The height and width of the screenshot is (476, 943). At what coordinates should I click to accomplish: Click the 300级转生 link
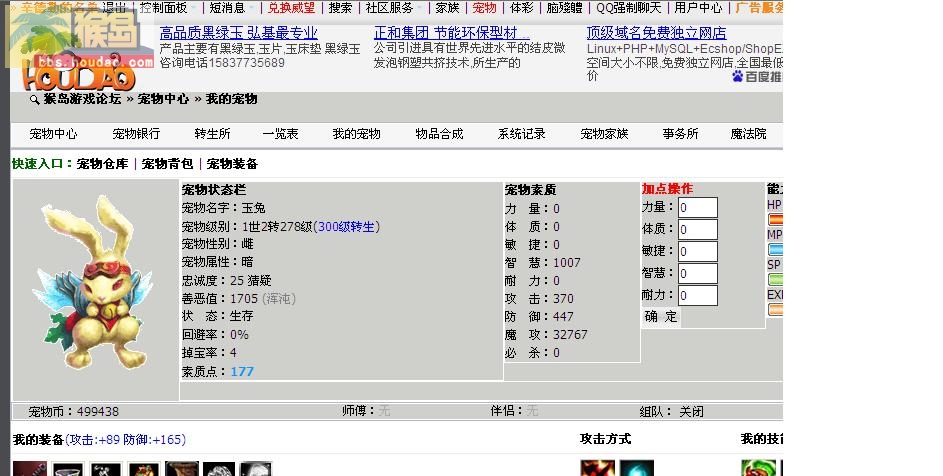click(346, 227)
